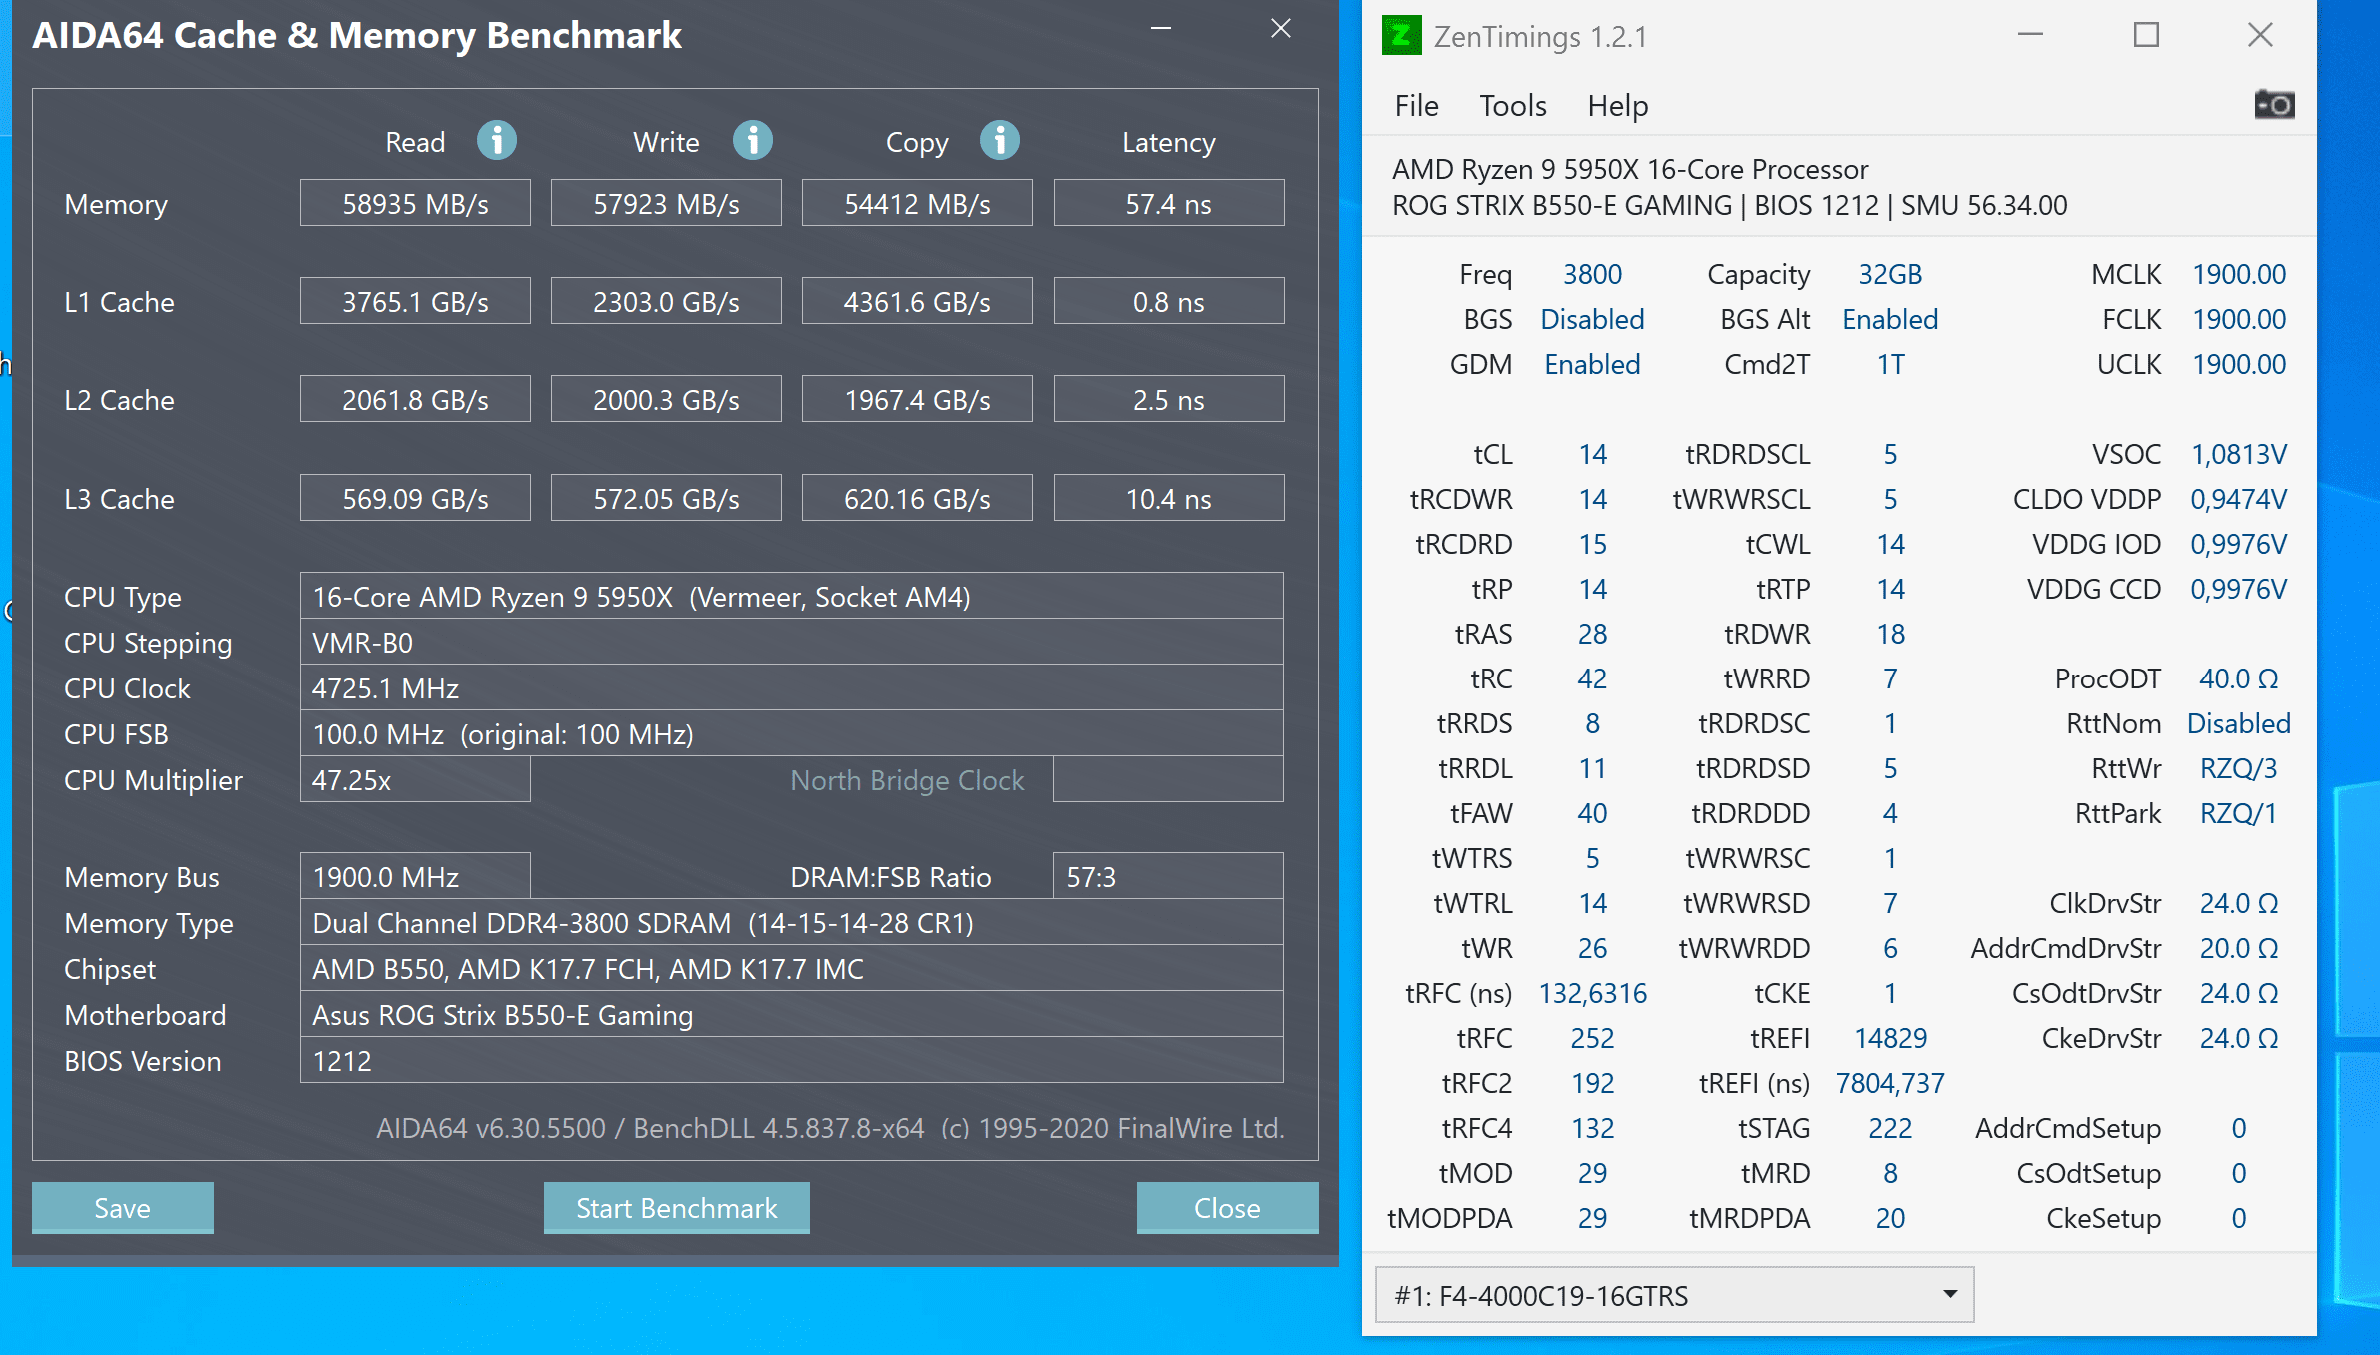Click the Write info icon in AIDA64

tap(753, 141)
